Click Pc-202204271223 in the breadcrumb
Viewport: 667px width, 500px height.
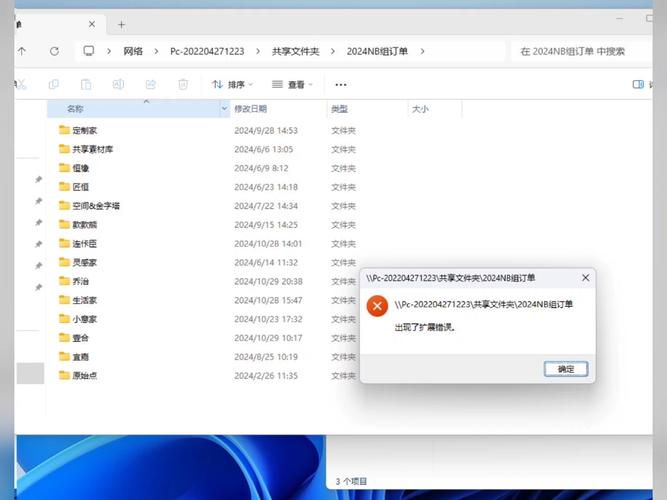207,51
